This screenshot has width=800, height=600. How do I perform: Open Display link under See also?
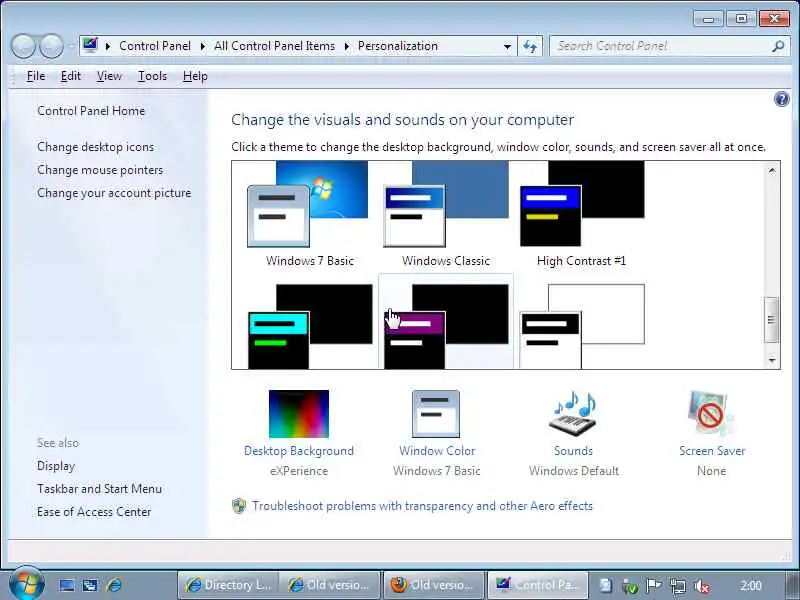[x=56, y=466]
